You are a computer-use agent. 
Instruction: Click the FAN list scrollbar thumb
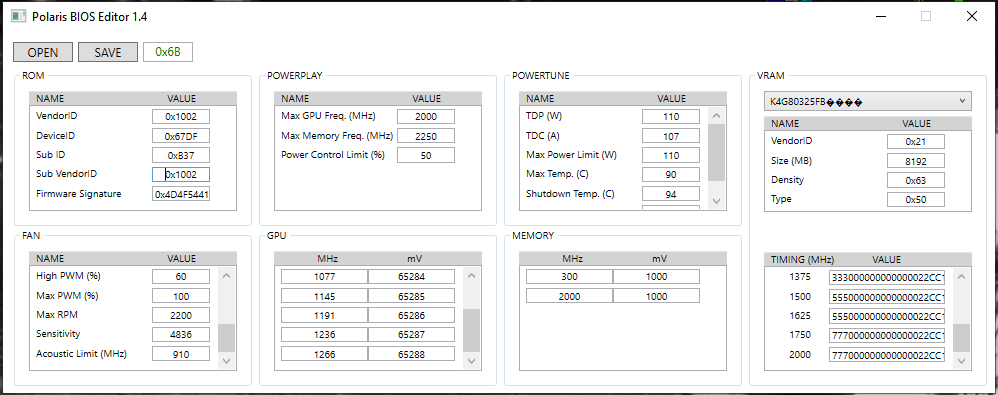pos(226,338)
